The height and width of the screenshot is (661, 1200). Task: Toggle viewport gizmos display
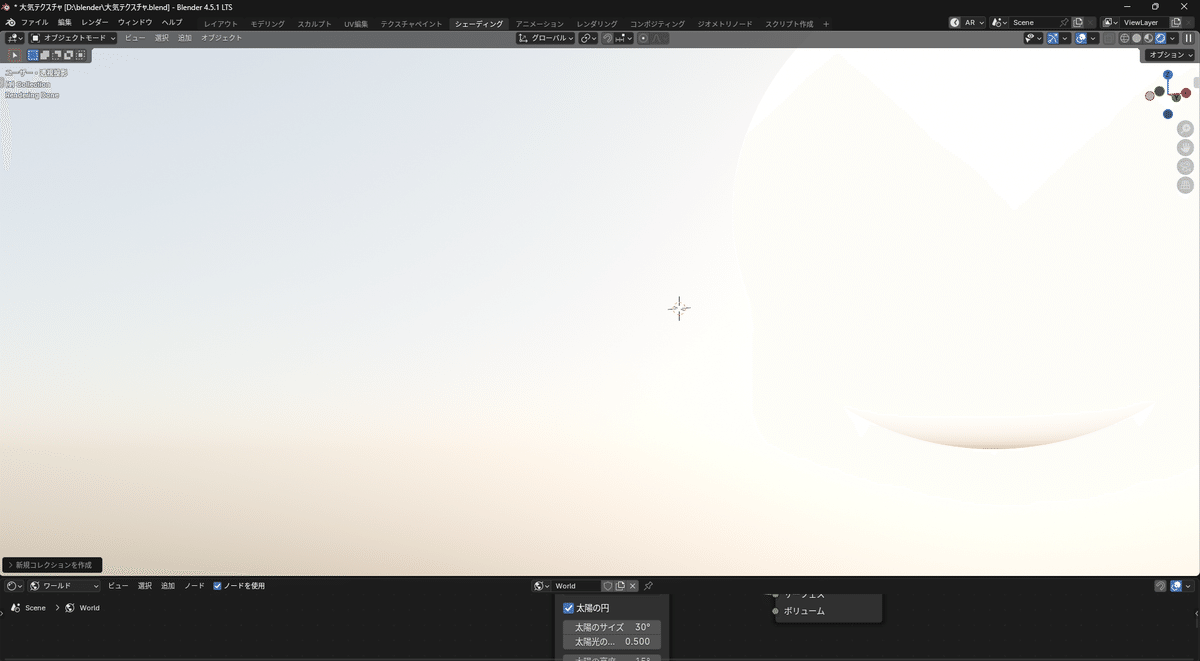coord(1053,38)
